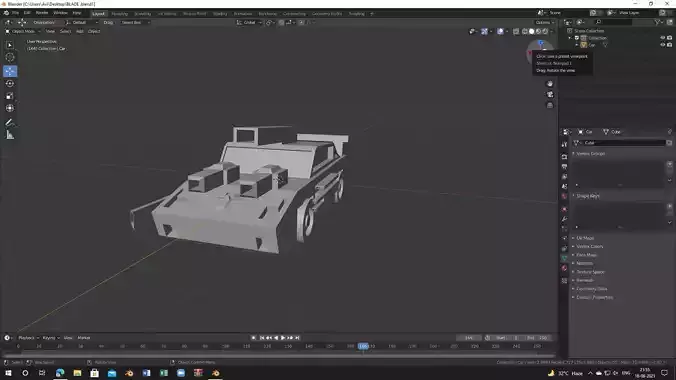Open the Object properties tab icon
Screen dimensions: 676x380
564,209
